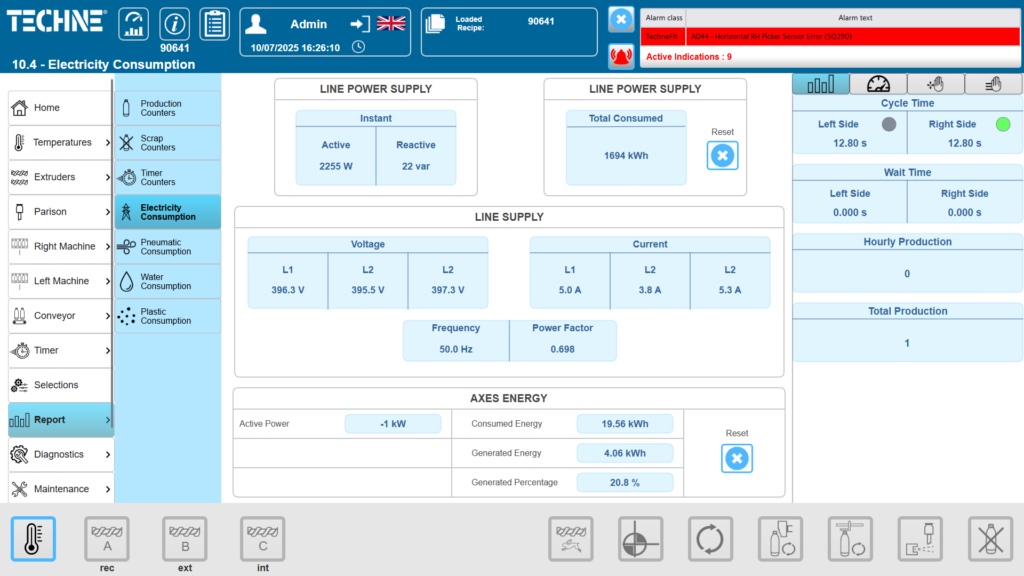The width and height of the screenshot is (1024, 576).
Task: Switch to the hand with plus arrows tab
Action: (936, 84)
